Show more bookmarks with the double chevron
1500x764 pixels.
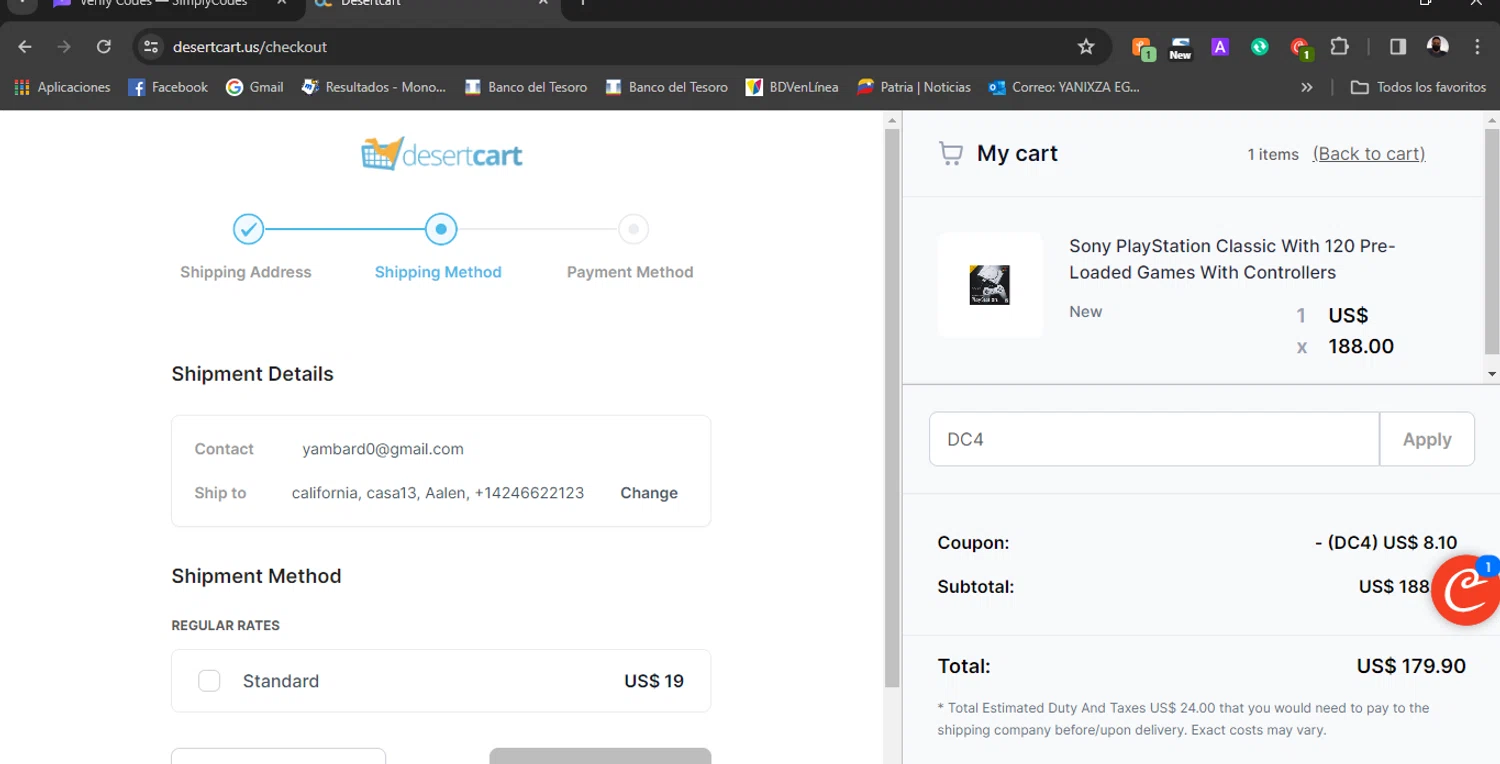click(1306, 87)
